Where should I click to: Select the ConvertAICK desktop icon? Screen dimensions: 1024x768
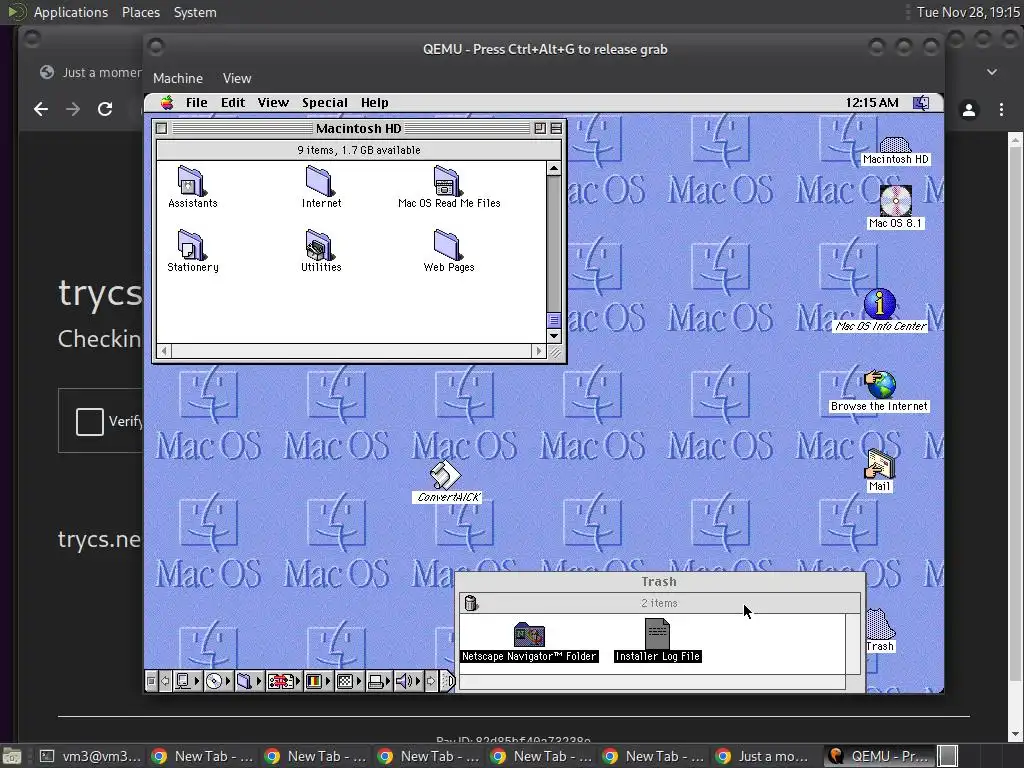[447, 482]
